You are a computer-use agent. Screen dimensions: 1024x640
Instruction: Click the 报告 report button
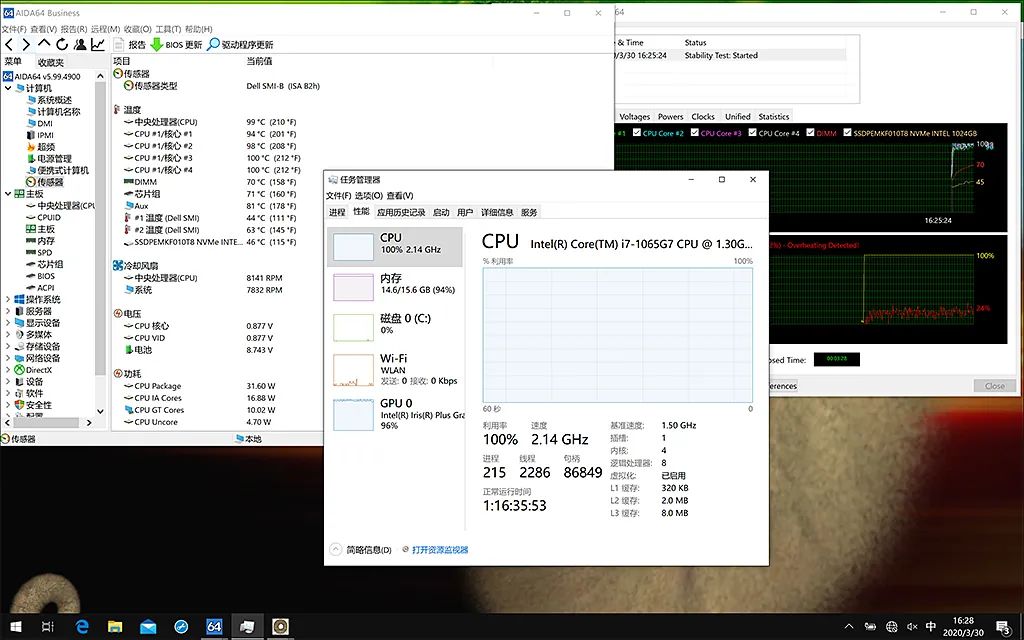point(130,44)
